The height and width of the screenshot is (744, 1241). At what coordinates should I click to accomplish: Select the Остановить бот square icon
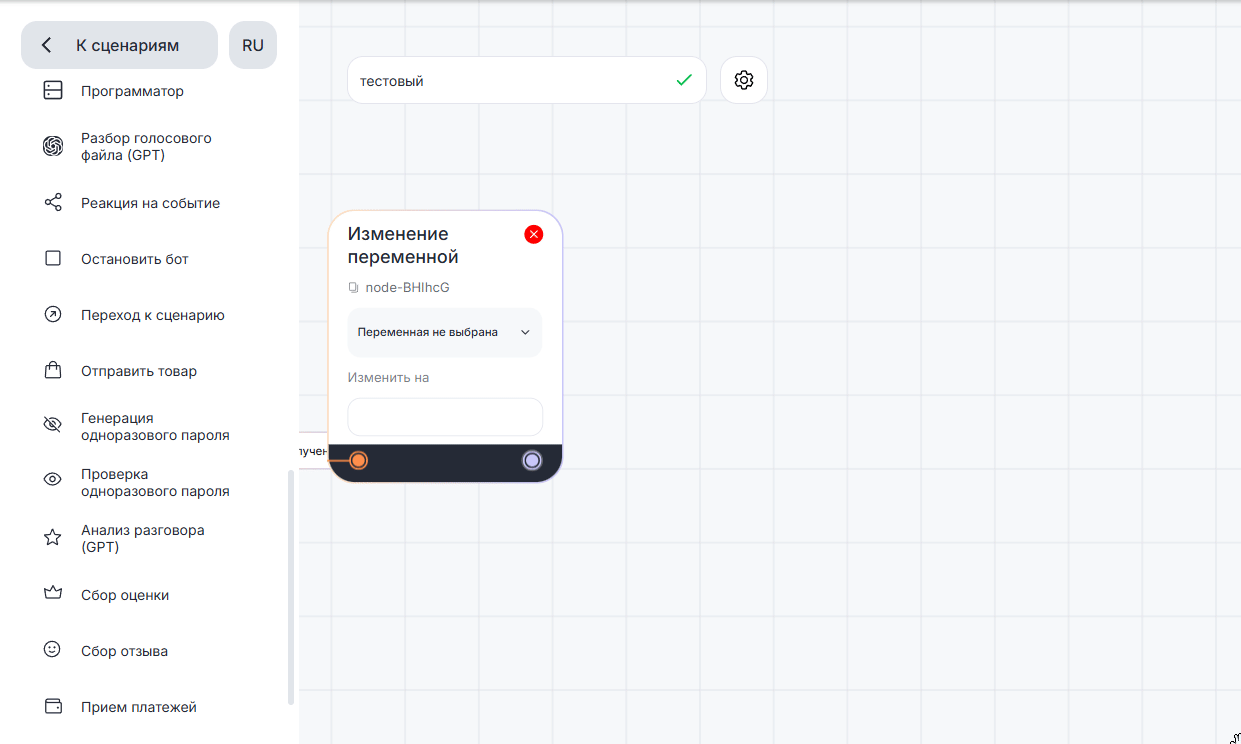53,259
